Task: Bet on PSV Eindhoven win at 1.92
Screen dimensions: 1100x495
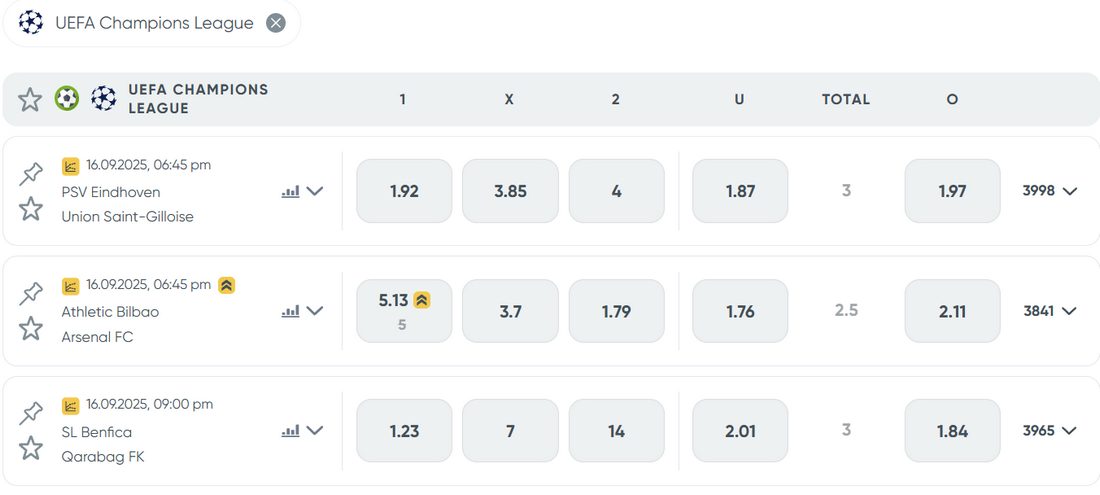Action: pos(404,191)
